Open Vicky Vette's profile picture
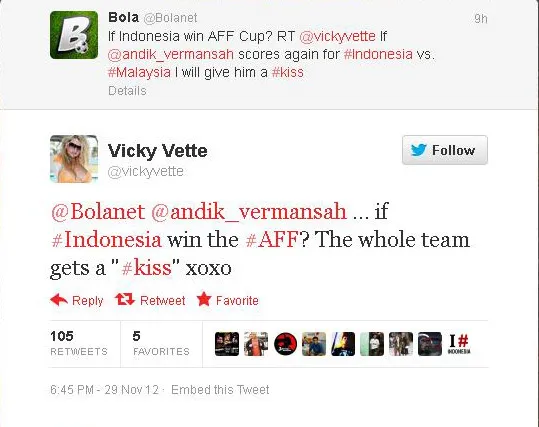Viewport: 539px width, 427px height. pos(74,158)
